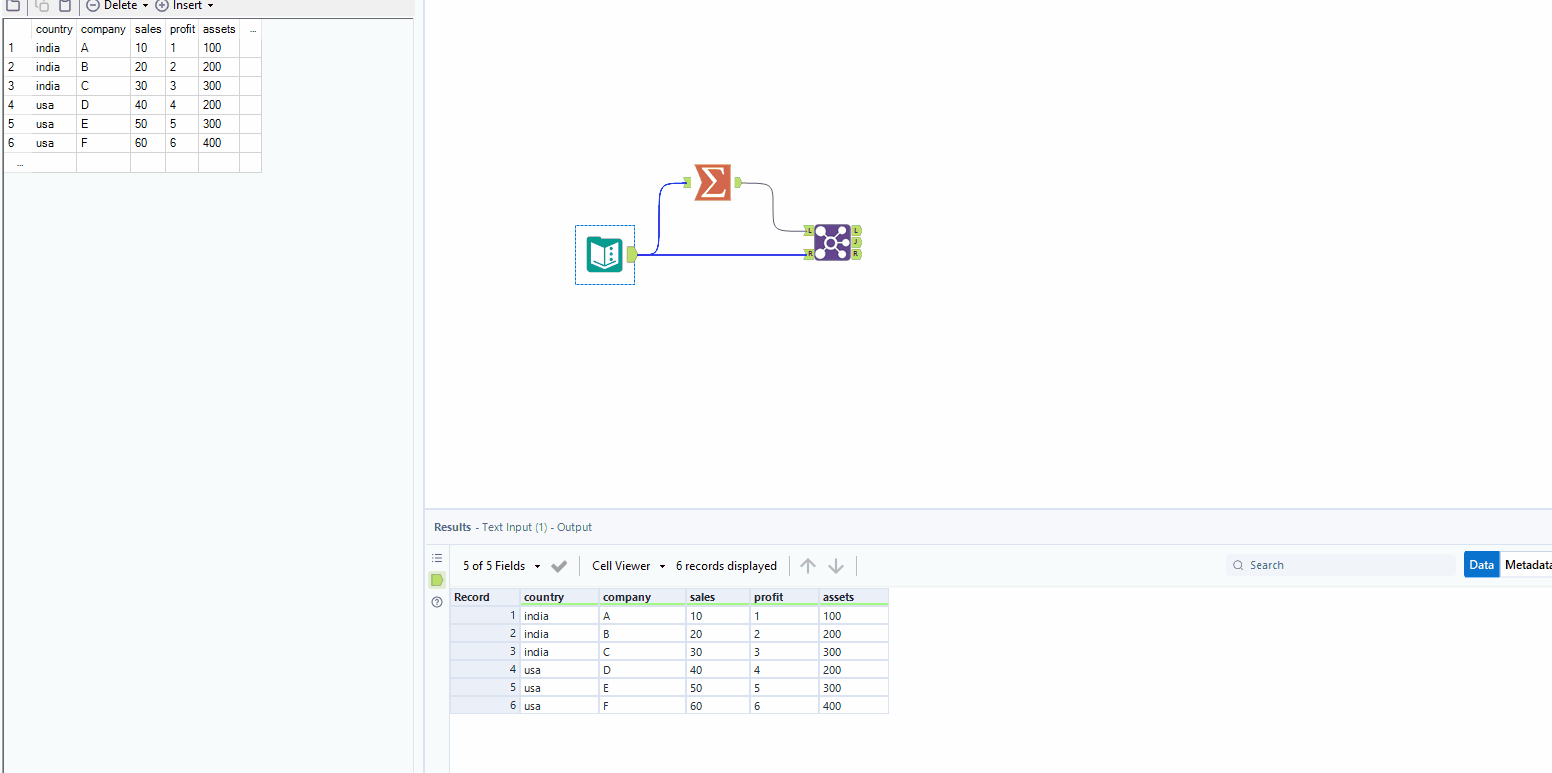
Task: Open the Insert dropdown in Text Input configuration
Action: [x=185, y=6]
